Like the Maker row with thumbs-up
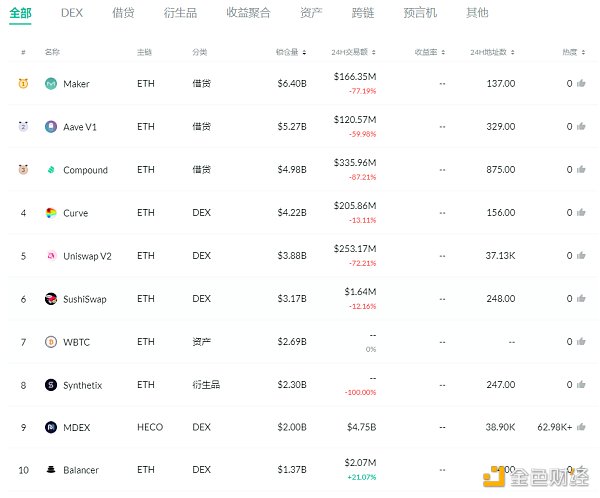The width and height of the screenshot is (600, 498). pyautogui.click(x=580, y=84)
